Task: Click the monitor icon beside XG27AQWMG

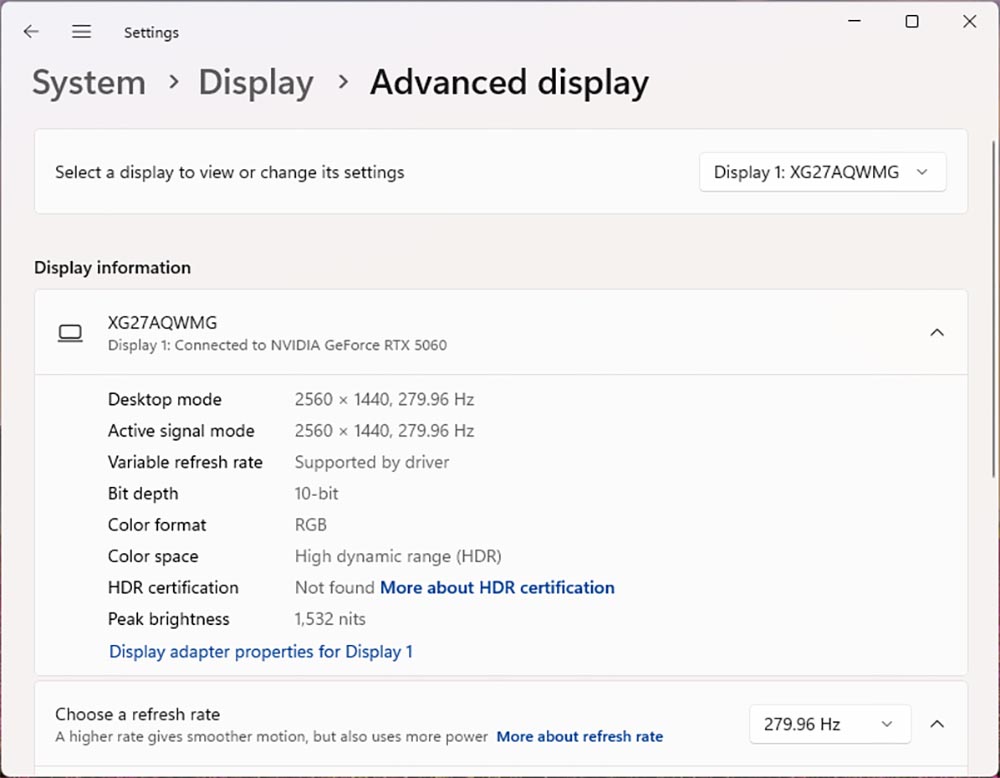Action: [x=70, y=333]
